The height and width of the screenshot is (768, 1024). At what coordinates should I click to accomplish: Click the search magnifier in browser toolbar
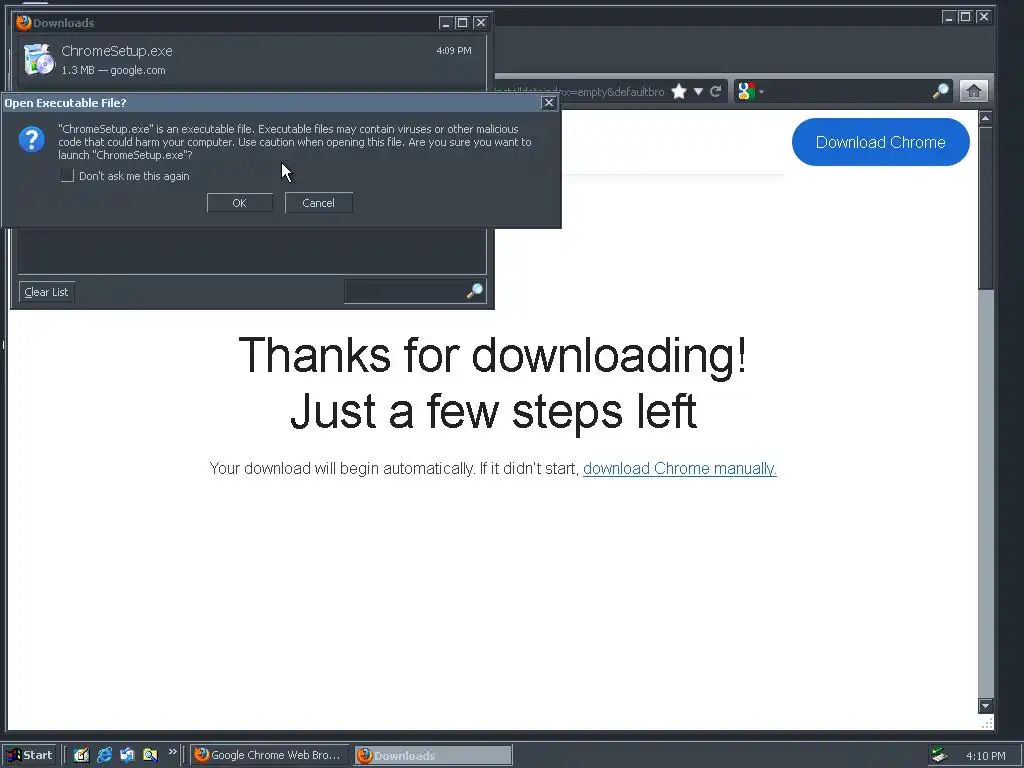tap(940, 91)
